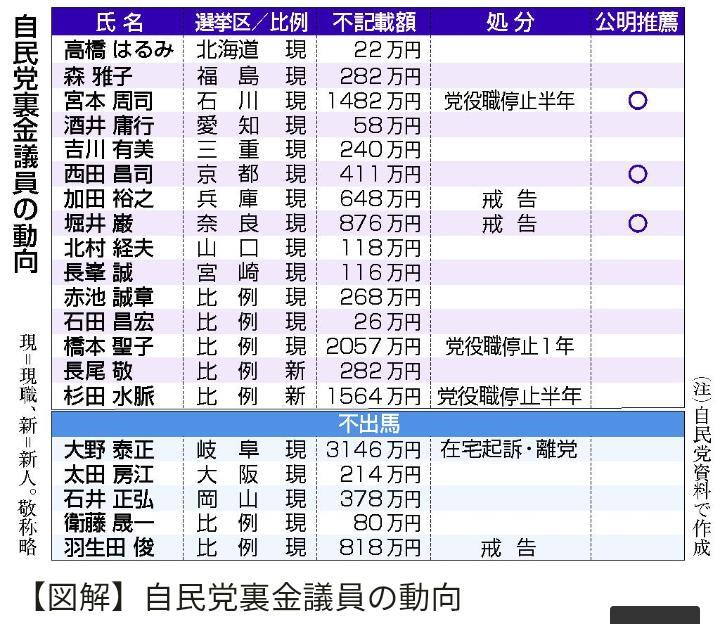The width and height of the screenshot is (720, 624).
Task: Click the 公明推薦 circle for 西田 昌司
Action: tap(637, 174)
